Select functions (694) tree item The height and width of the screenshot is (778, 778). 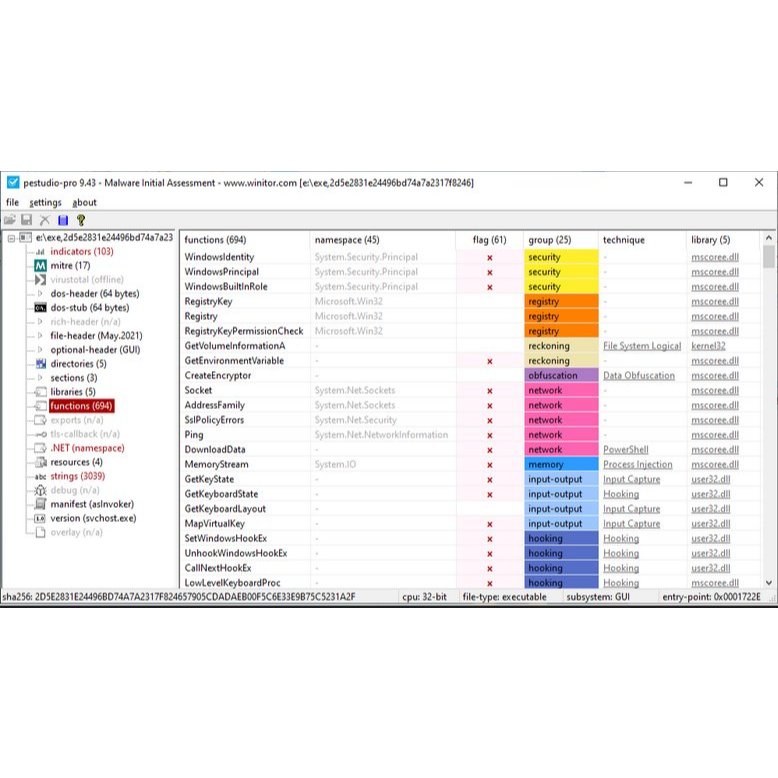point(81,406)
